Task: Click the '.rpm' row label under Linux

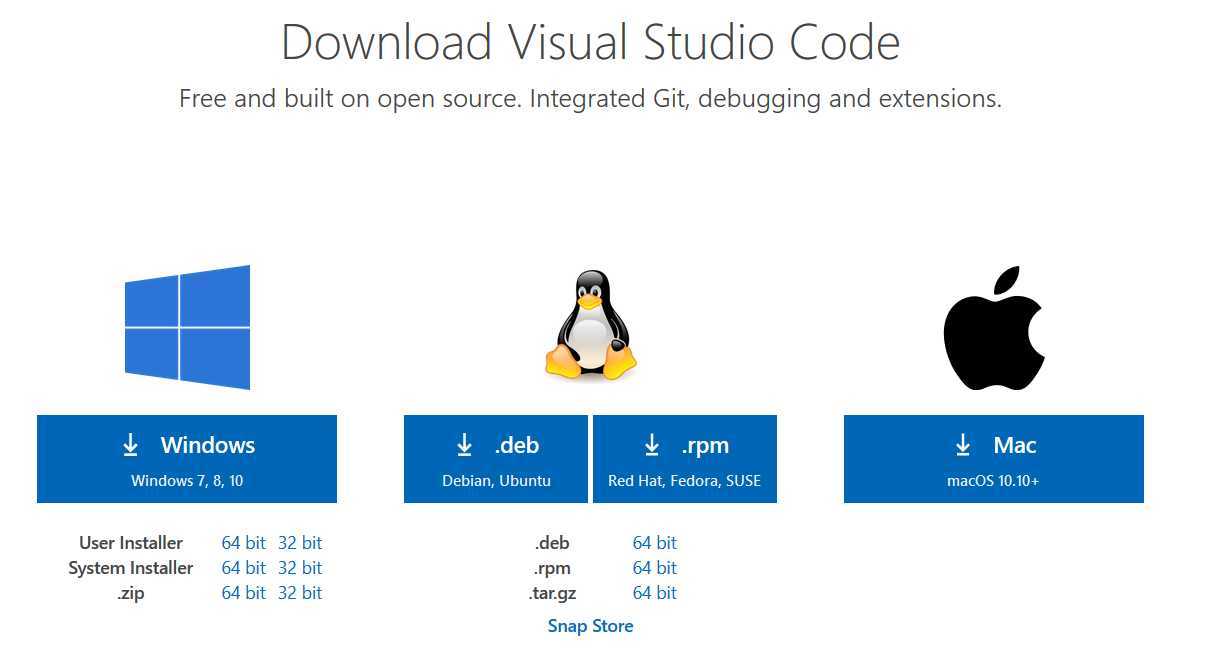Action: [x=553, y=568]
